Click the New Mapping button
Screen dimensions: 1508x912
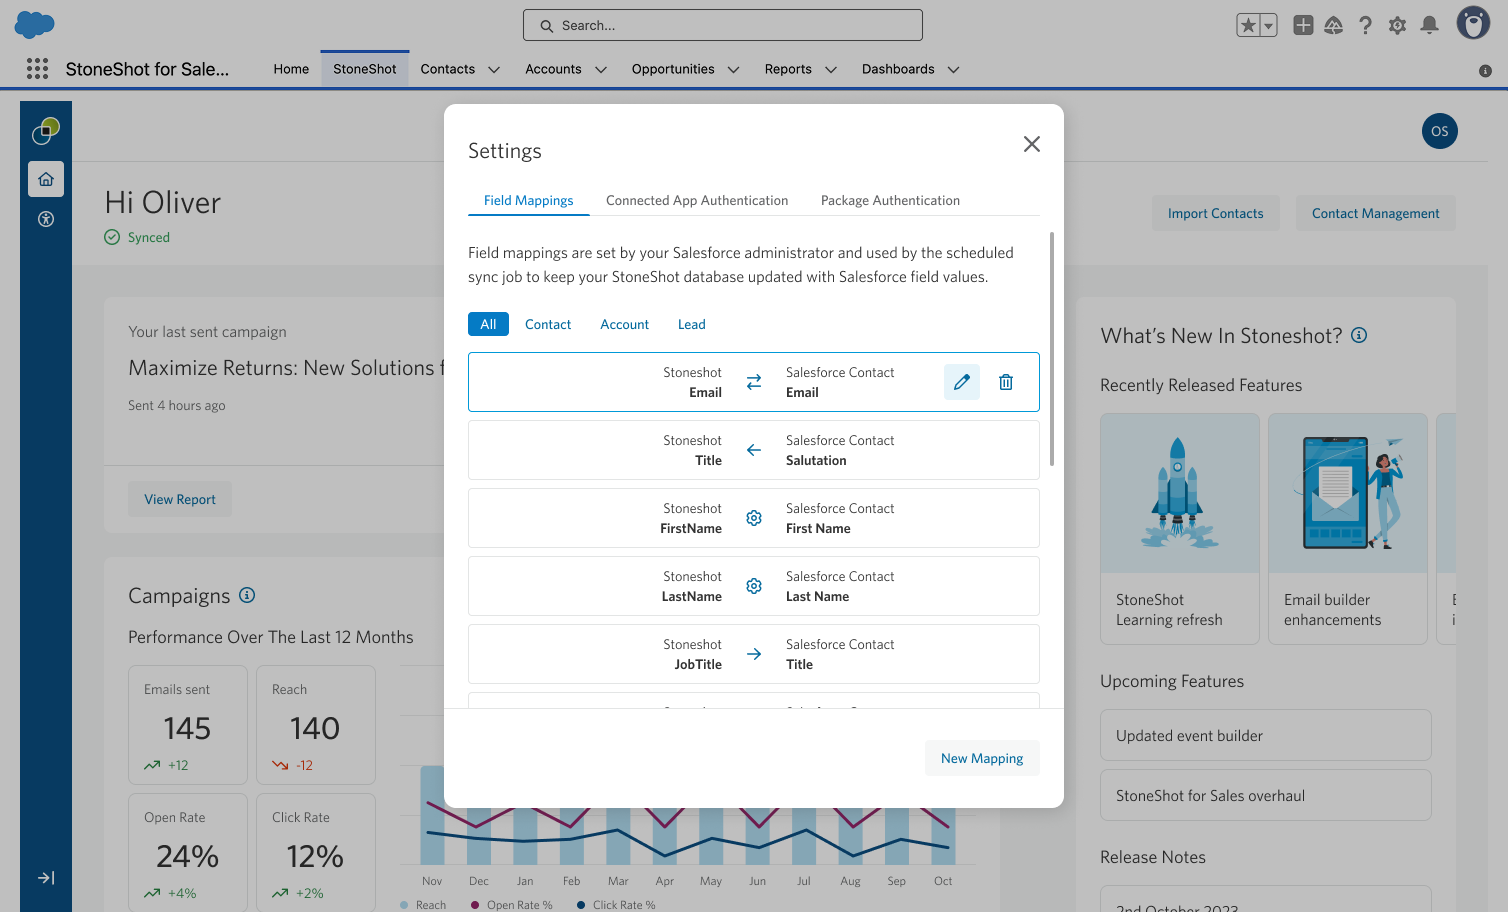coord(982,758)
